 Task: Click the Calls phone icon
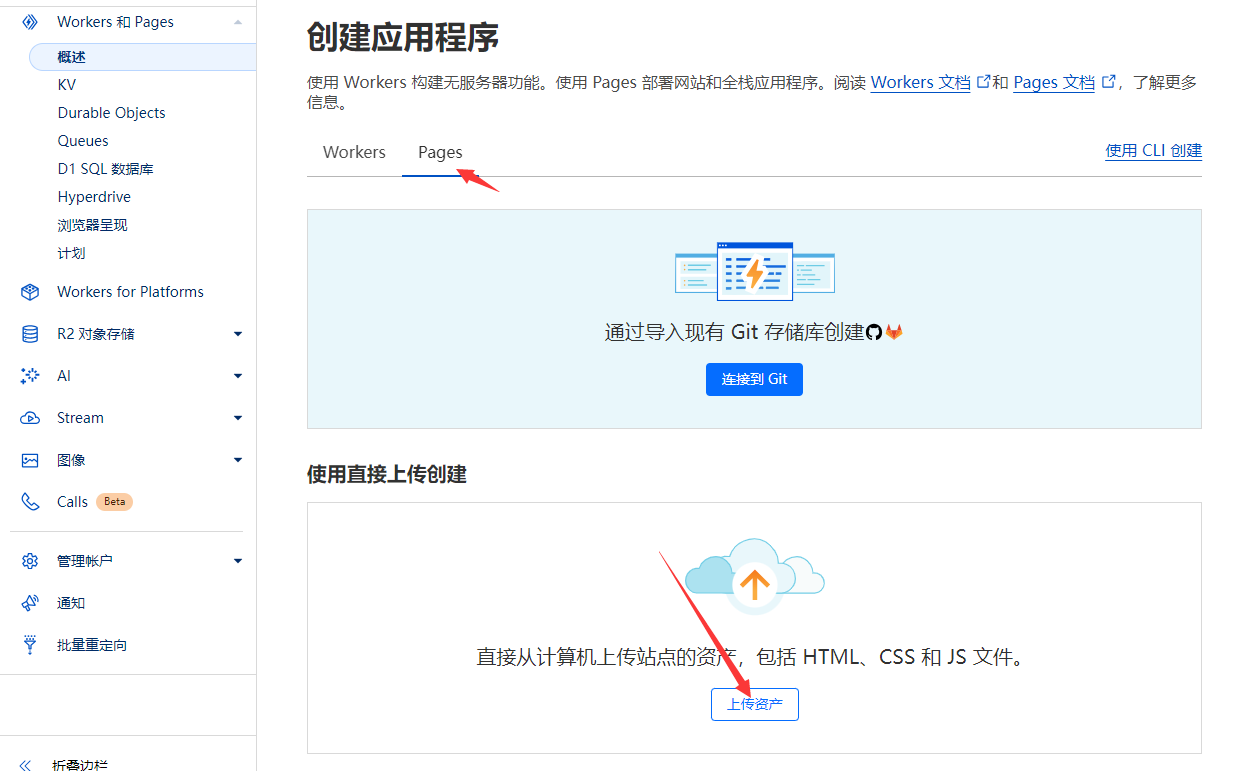pos(30,502)
